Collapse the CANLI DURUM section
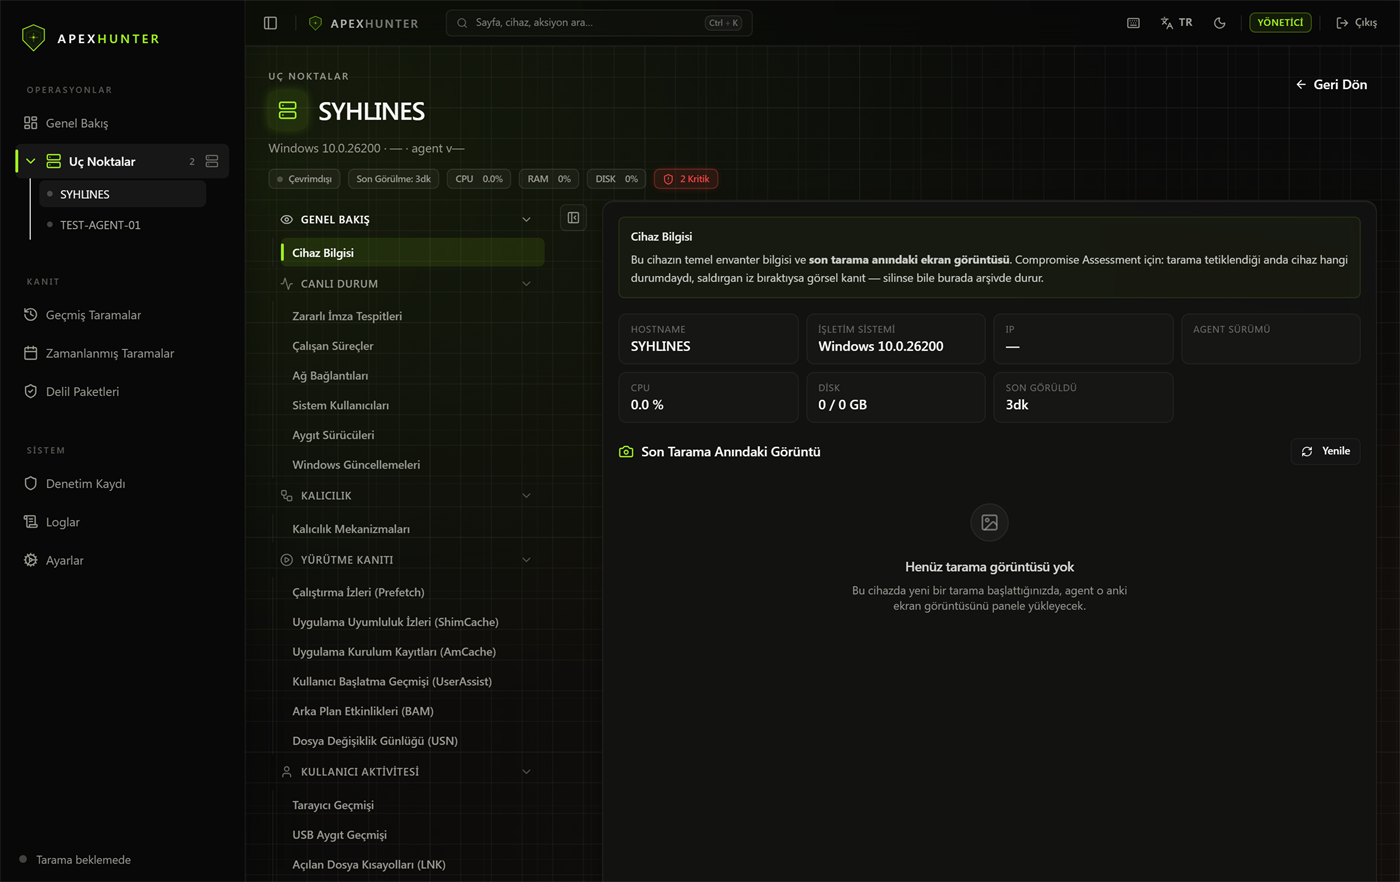The image size is (1400, 882). click(526, 284)
